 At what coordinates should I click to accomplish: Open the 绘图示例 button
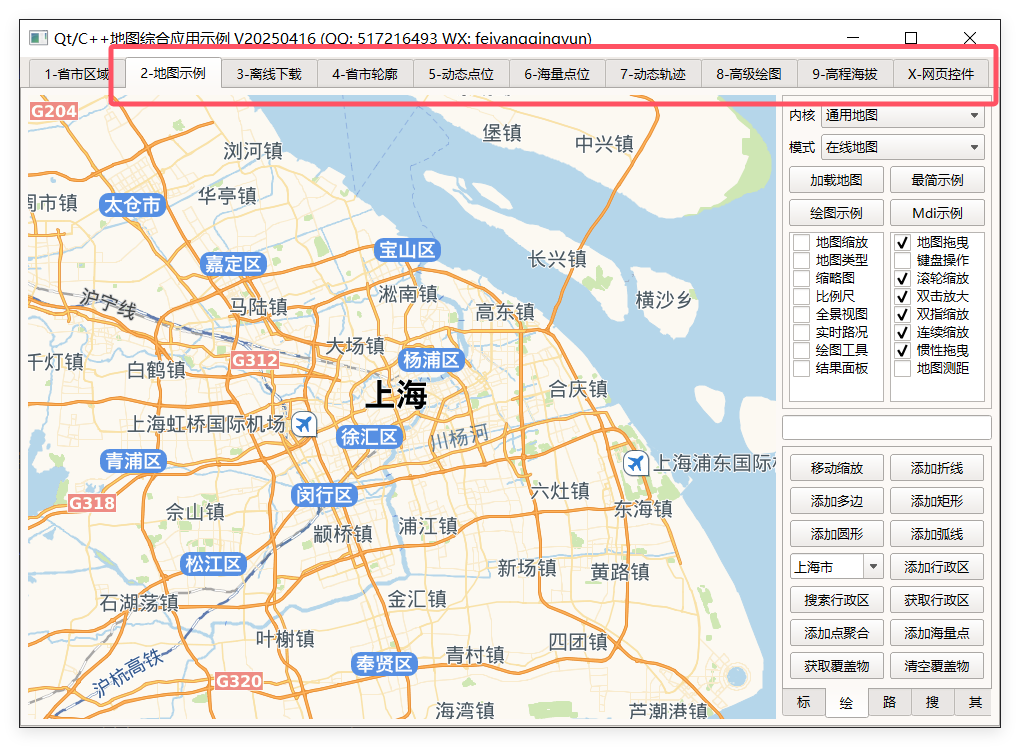coord(837,213)
